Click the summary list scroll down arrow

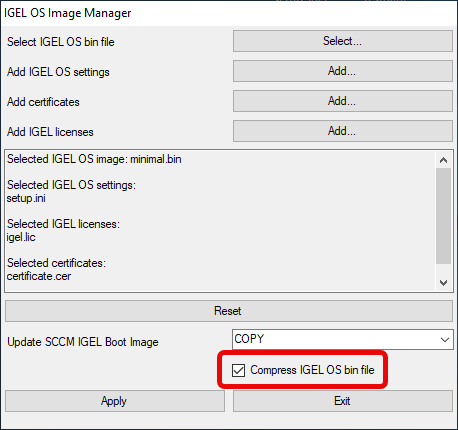click(443, 283)
